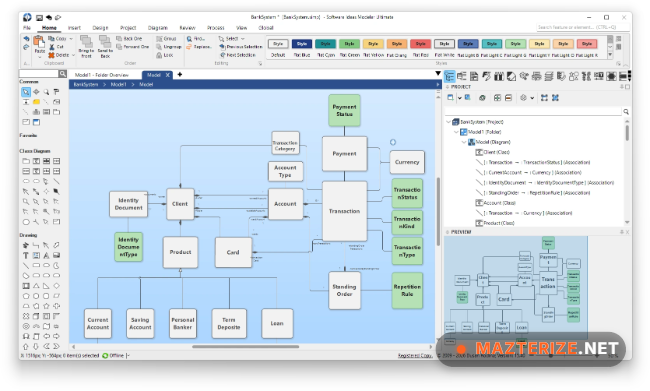Switch to the Review ribbon tab
The height and width of the screenshot is (391, 650).
(187, 28)
